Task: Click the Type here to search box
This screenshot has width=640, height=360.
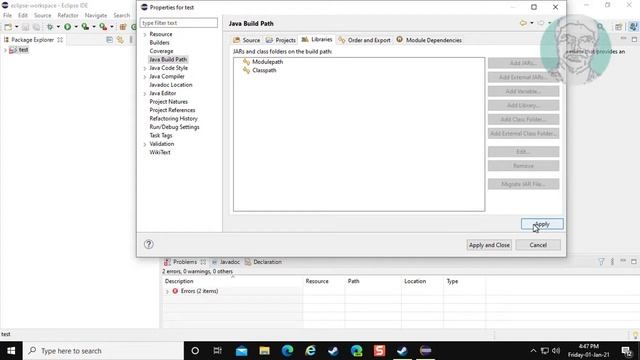Action: point(104,351)
